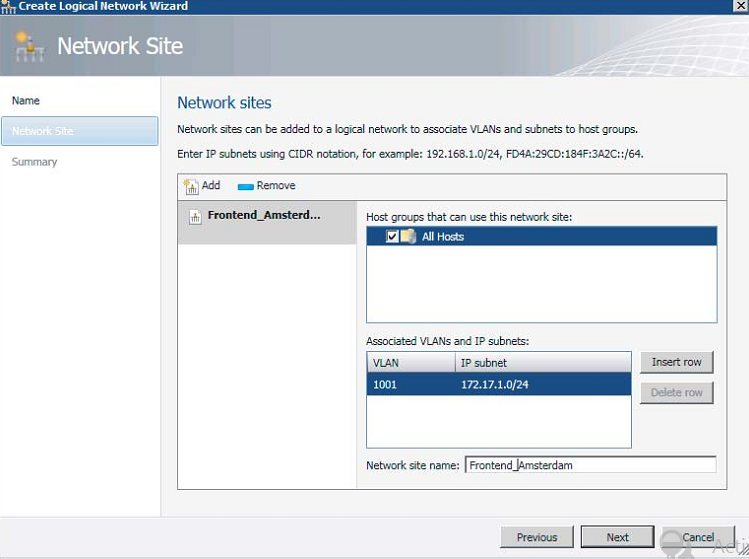Image resolution: width=749 pixels, height=559 pixels.
Task: Select the Frontend_Amsterd... network site entry
Action: 267,223
